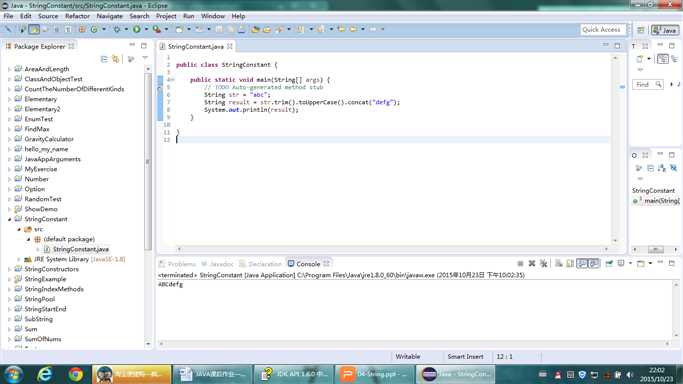
Task: Open the Open Perspective icon
Action: click(640, 30)
